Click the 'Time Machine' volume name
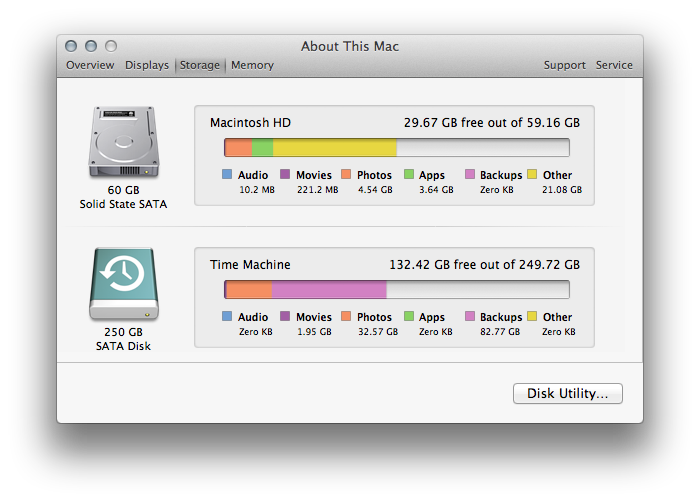This screenshot has height=502, width=700. click(250, 265)
